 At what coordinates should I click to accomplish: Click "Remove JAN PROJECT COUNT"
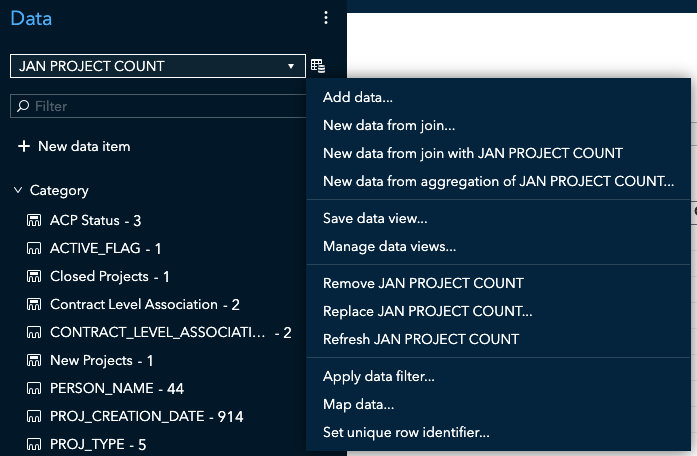[x=423, y=283]
